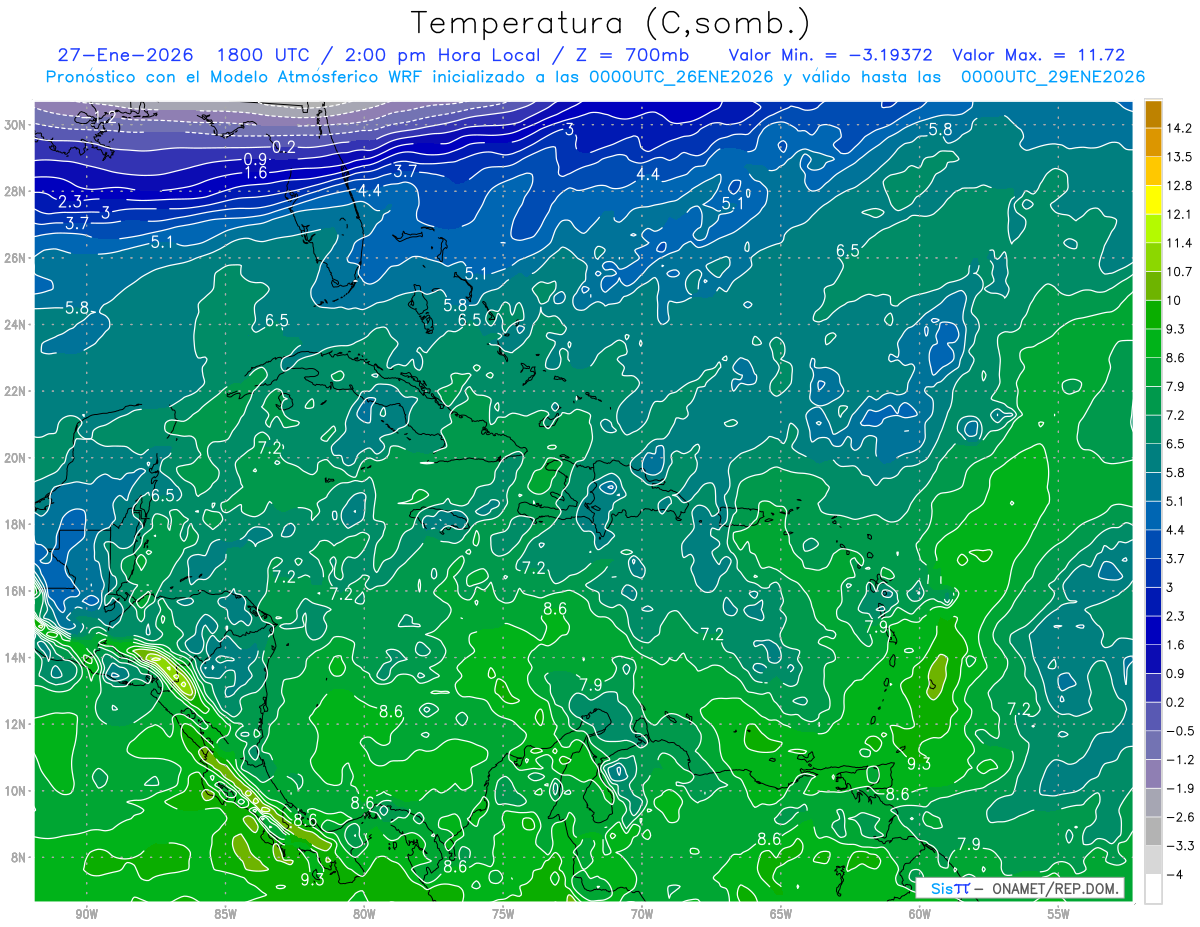Click the '16N' latitude axis label
Image resolution: width=1200 pixels, height=927 pixels.
[16, 591]
